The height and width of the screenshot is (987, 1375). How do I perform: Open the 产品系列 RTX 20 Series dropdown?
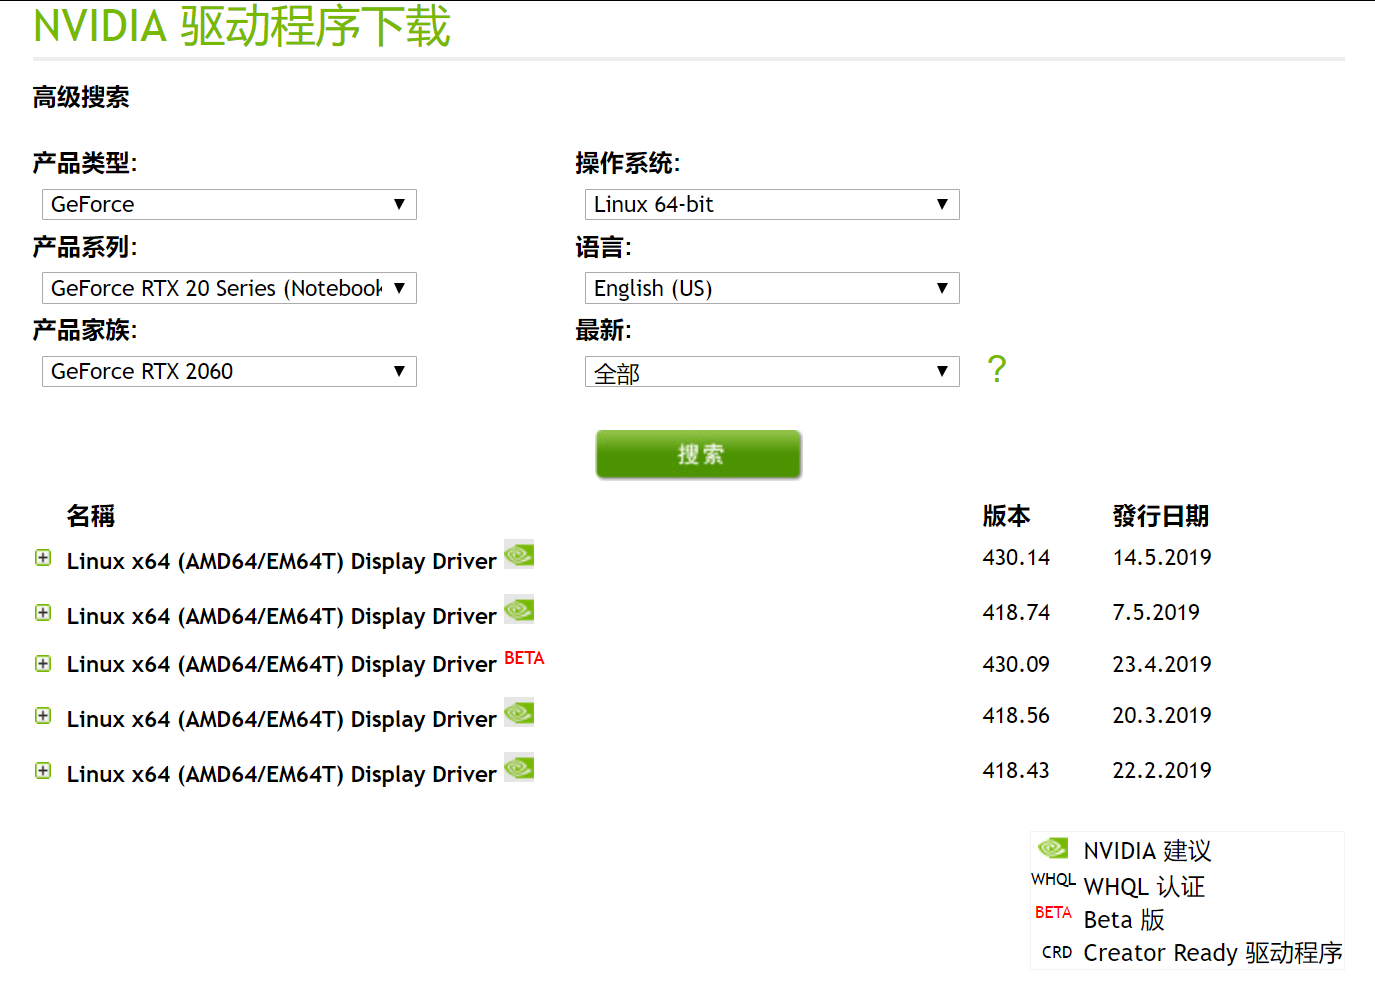coord(229,288)
